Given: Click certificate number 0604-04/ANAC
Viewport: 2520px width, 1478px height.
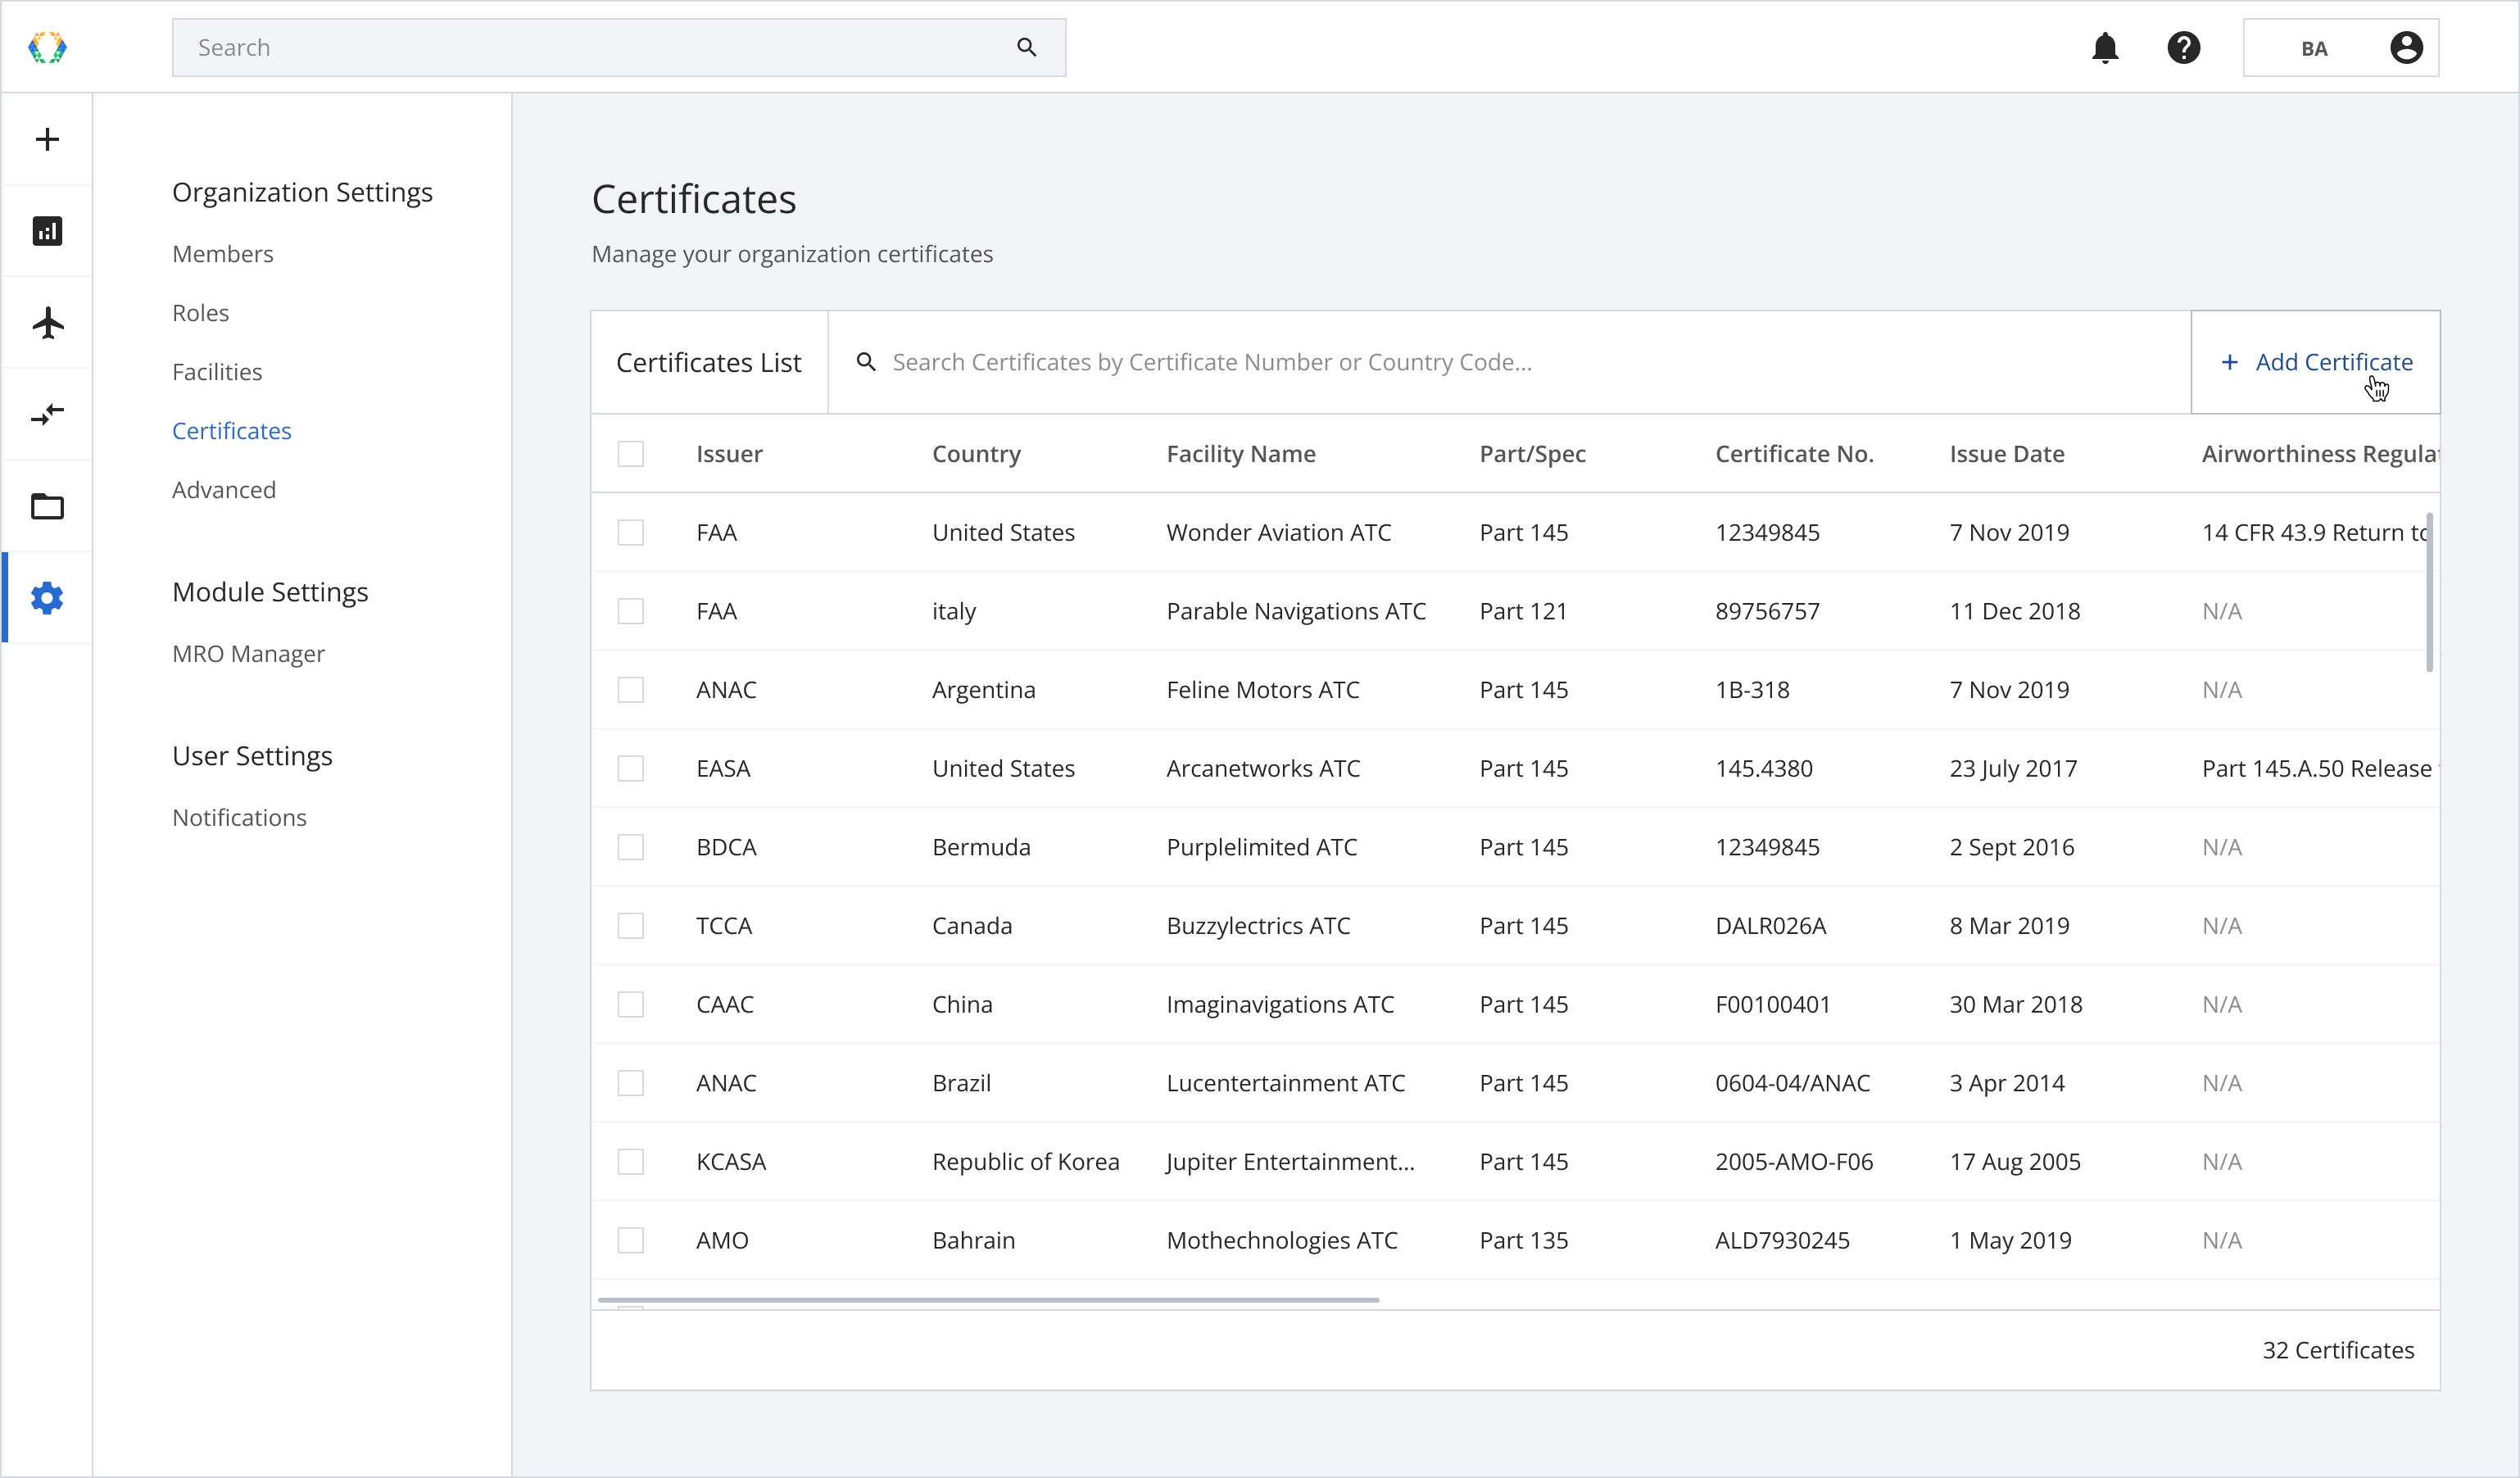Looking at the screenshot, I should click(1792, 1083).
